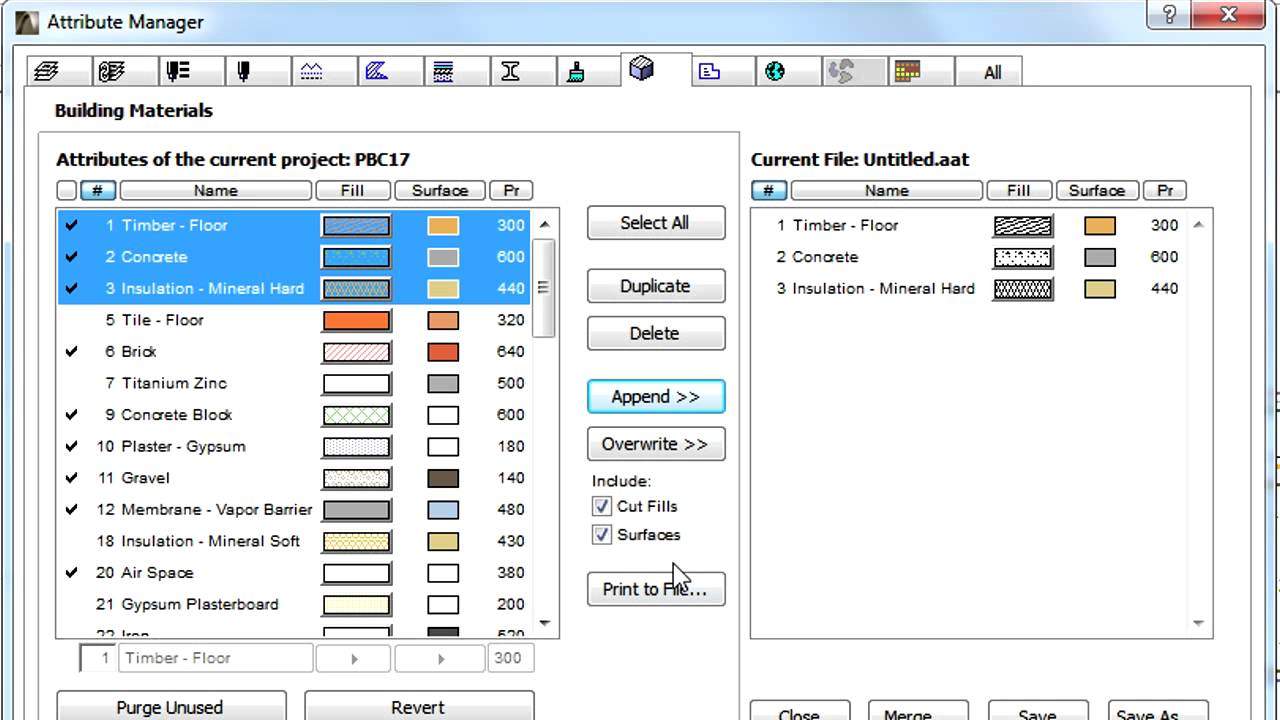The image size is (1280, 720).
Task: Open the Operation Profiles grid tab icon
Action: [908, 72]
